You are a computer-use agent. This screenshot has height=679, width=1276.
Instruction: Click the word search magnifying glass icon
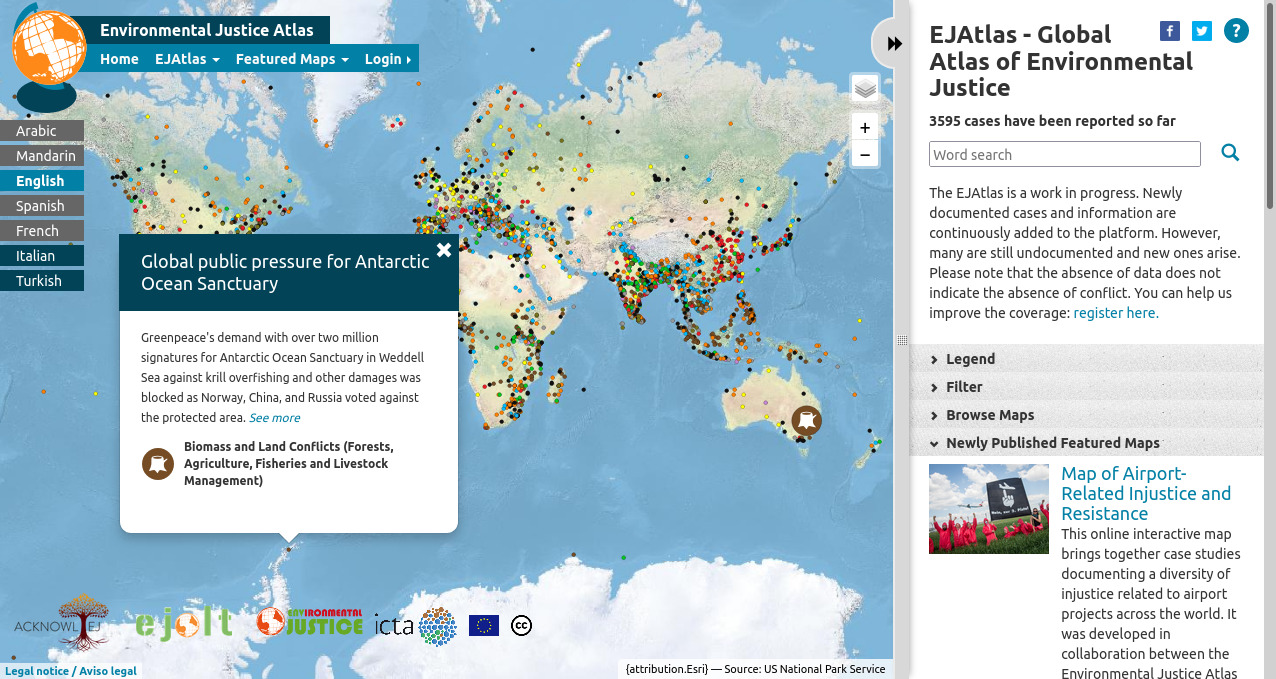tap(1229, 153)
